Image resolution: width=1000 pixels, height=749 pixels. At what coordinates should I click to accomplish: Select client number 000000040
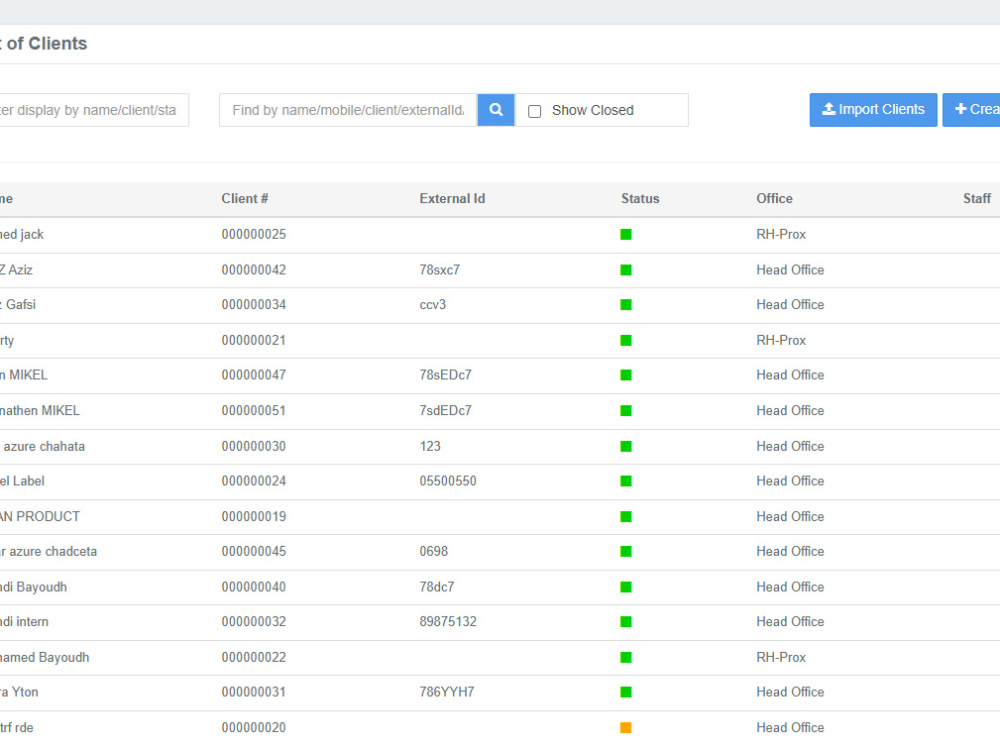point(254,587)
